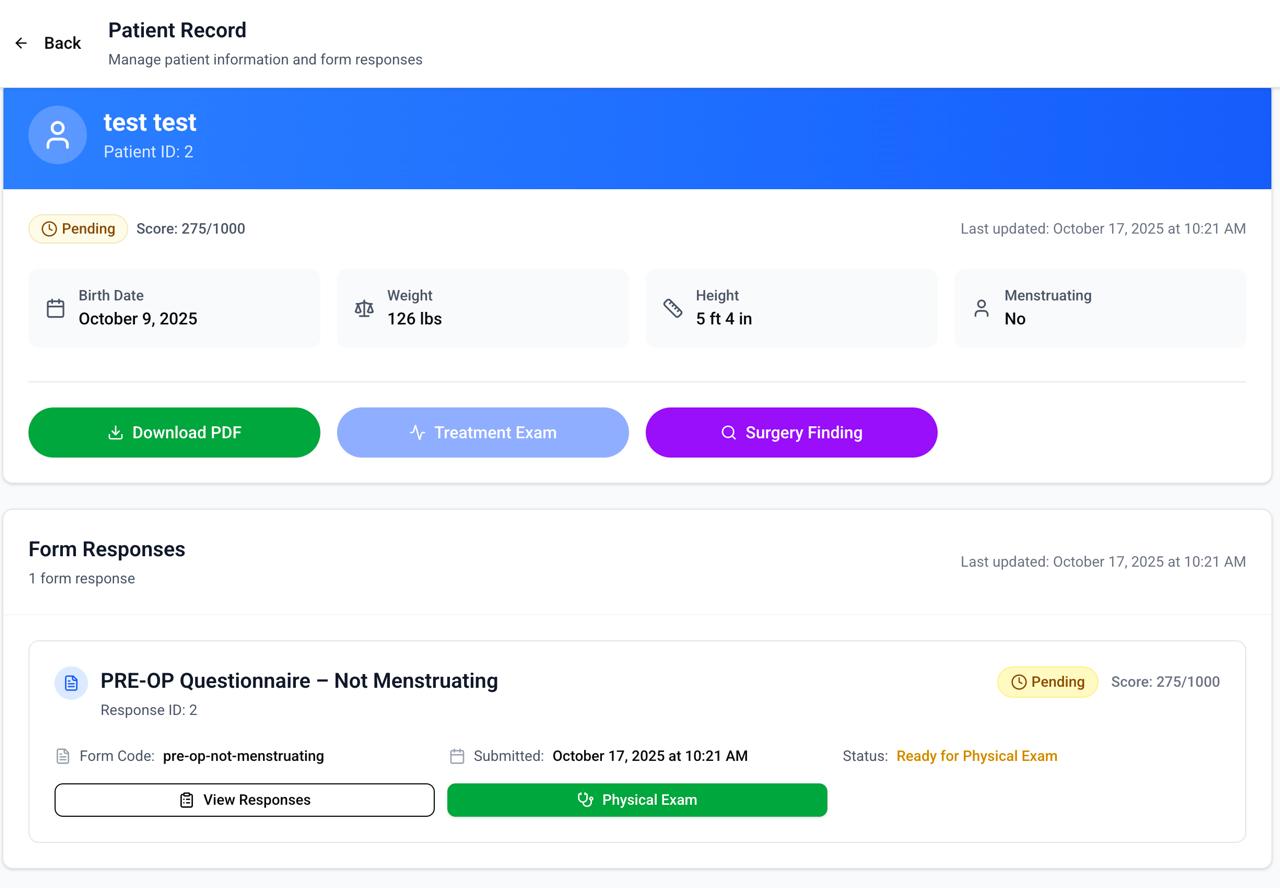The height and width of the screenshot is (888, 1280).
Task: Start the Physical Exam
Action: pyautogui.click(x=637, y=800)
